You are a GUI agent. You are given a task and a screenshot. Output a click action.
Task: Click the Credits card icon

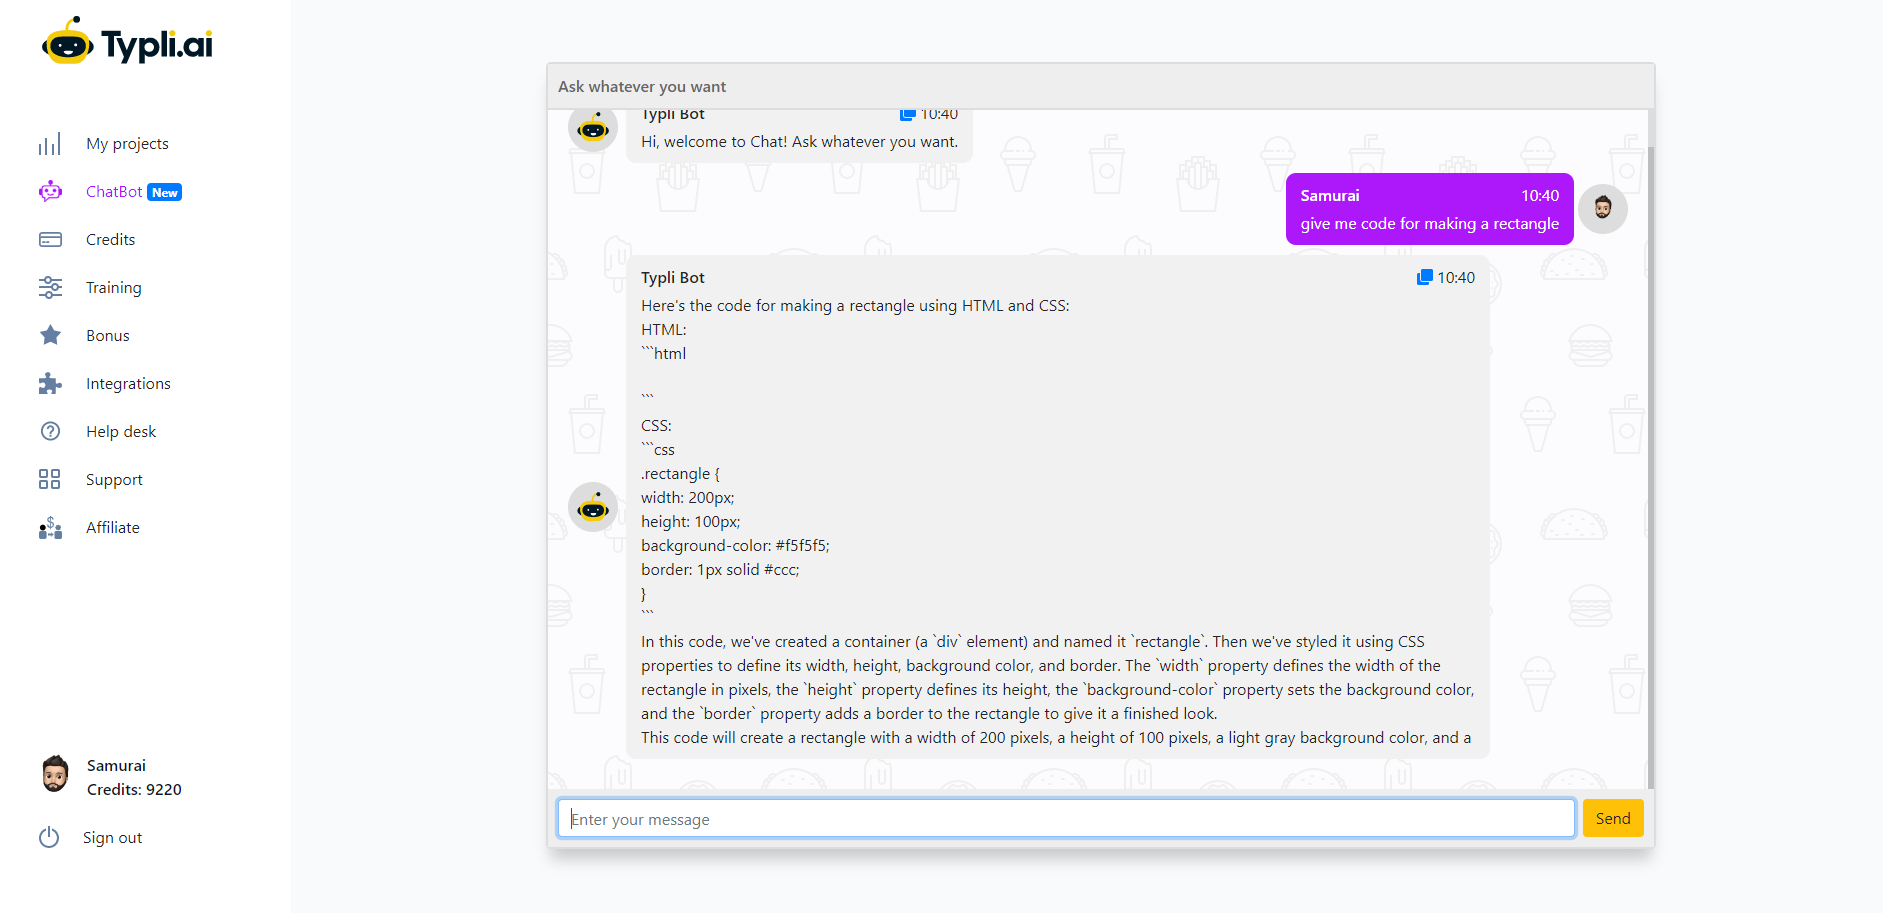[50, 239]
